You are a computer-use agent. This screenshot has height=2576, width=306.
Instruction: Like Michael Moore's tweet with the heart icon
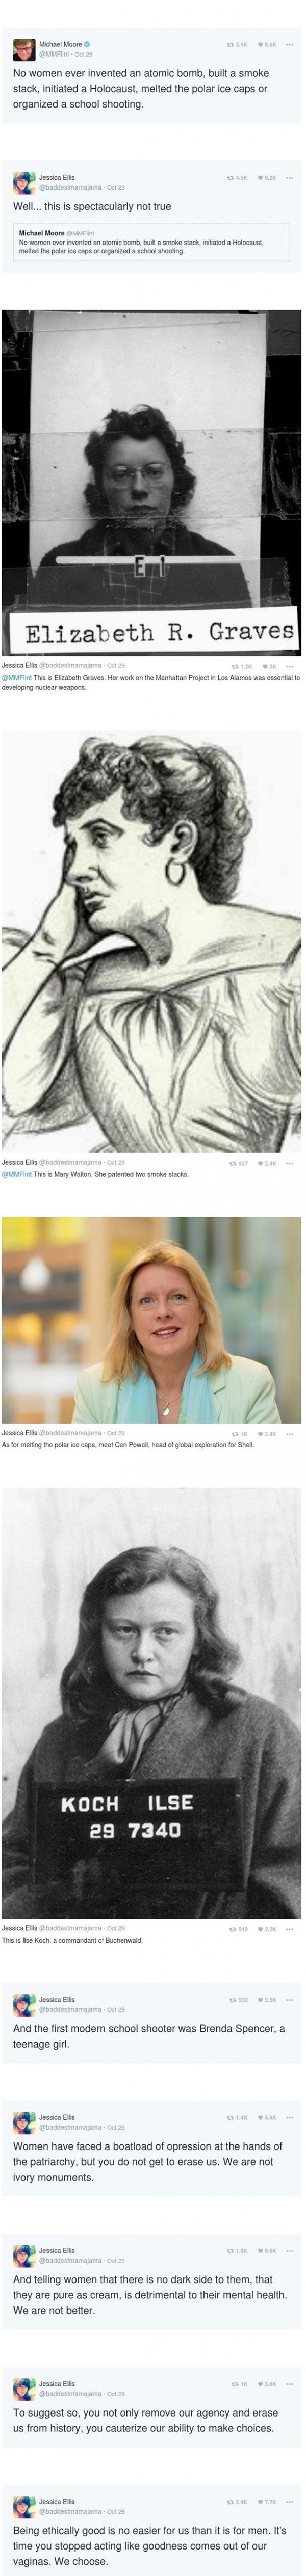point(261,45)
